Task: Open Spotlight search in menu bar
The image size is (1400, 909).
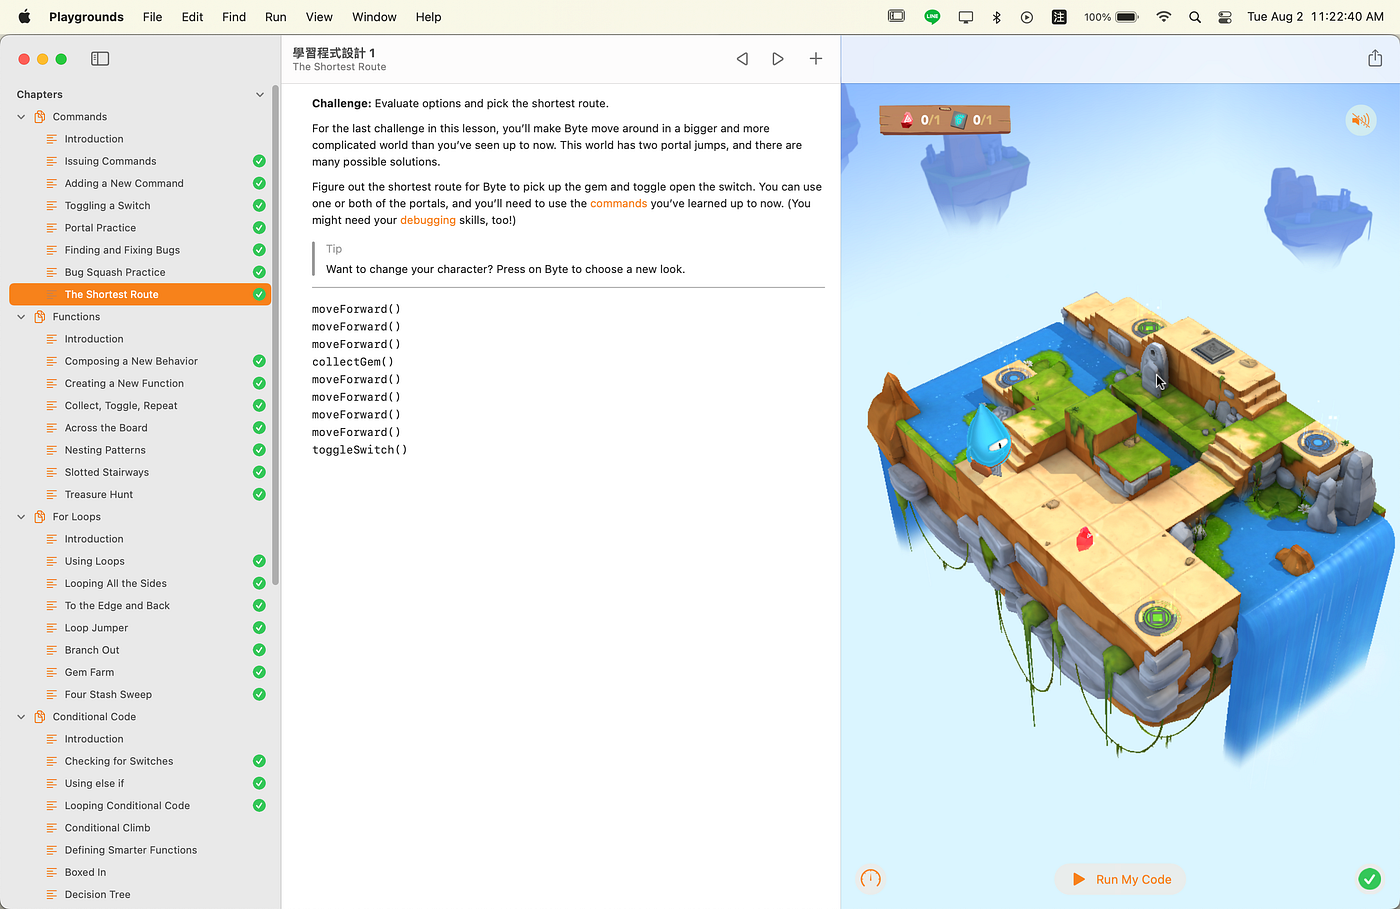Action: coord(1195,17)
